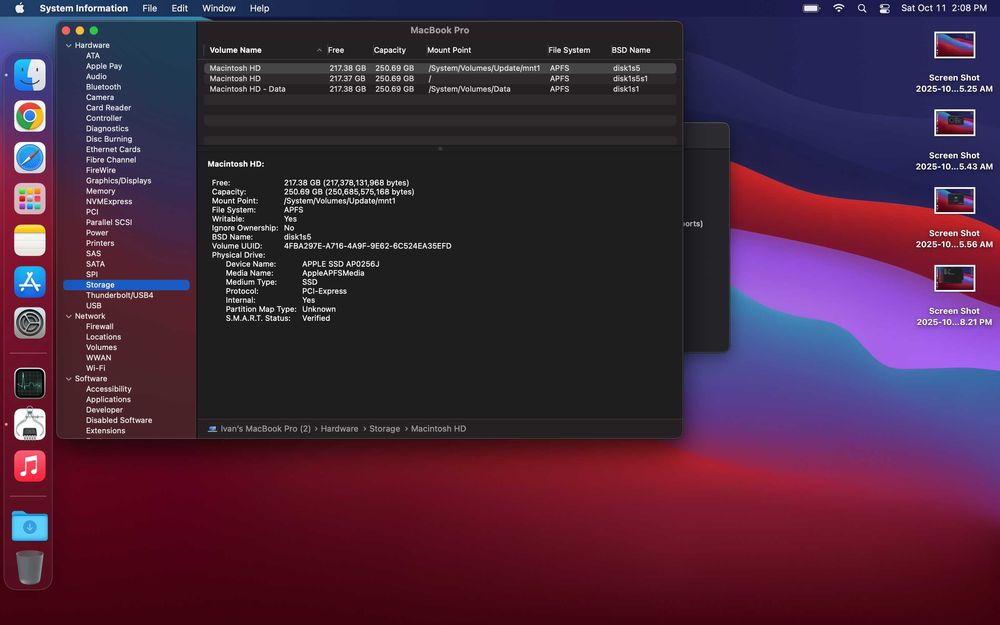1000x625 pixels.
Task: Select Macintosh HD row with disk1s5s1
Action: pos(440,78)
